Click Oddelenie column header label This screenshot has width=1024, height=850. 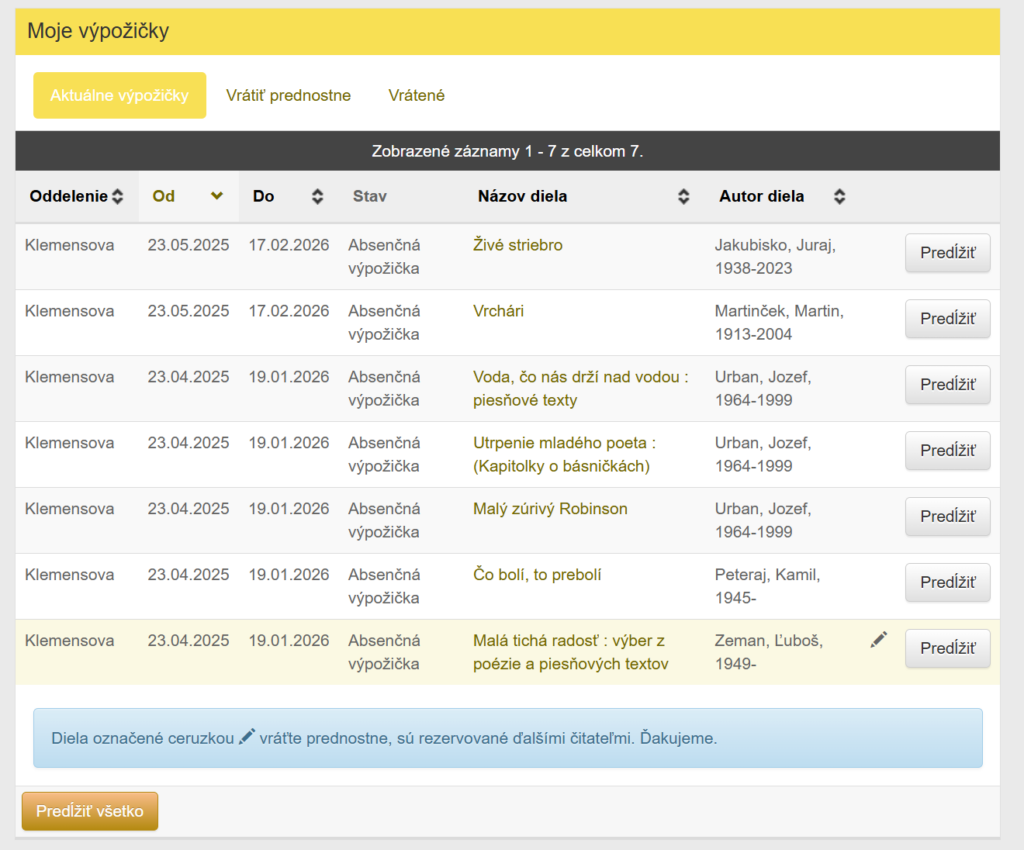(x=69, y=197)
